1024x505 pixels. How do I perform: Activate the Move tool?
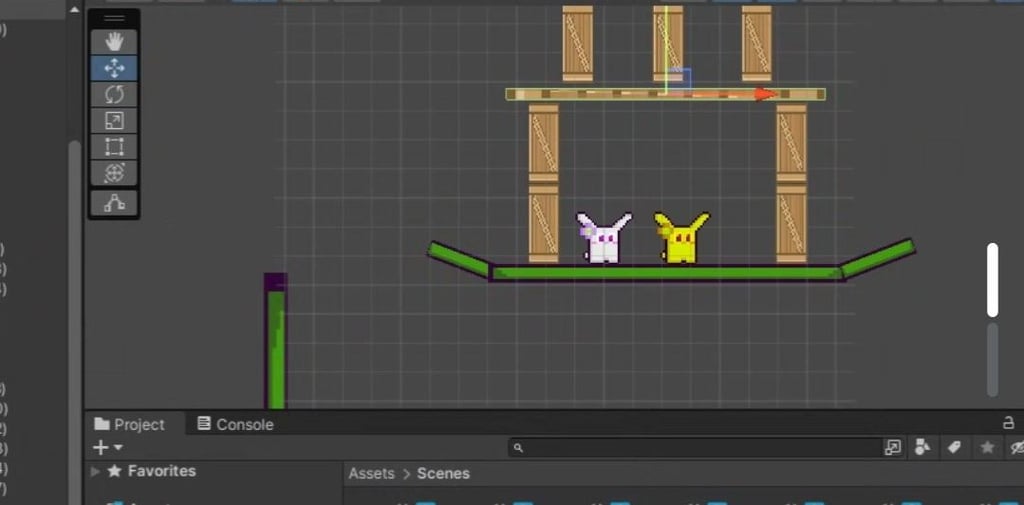coord(114,68)
